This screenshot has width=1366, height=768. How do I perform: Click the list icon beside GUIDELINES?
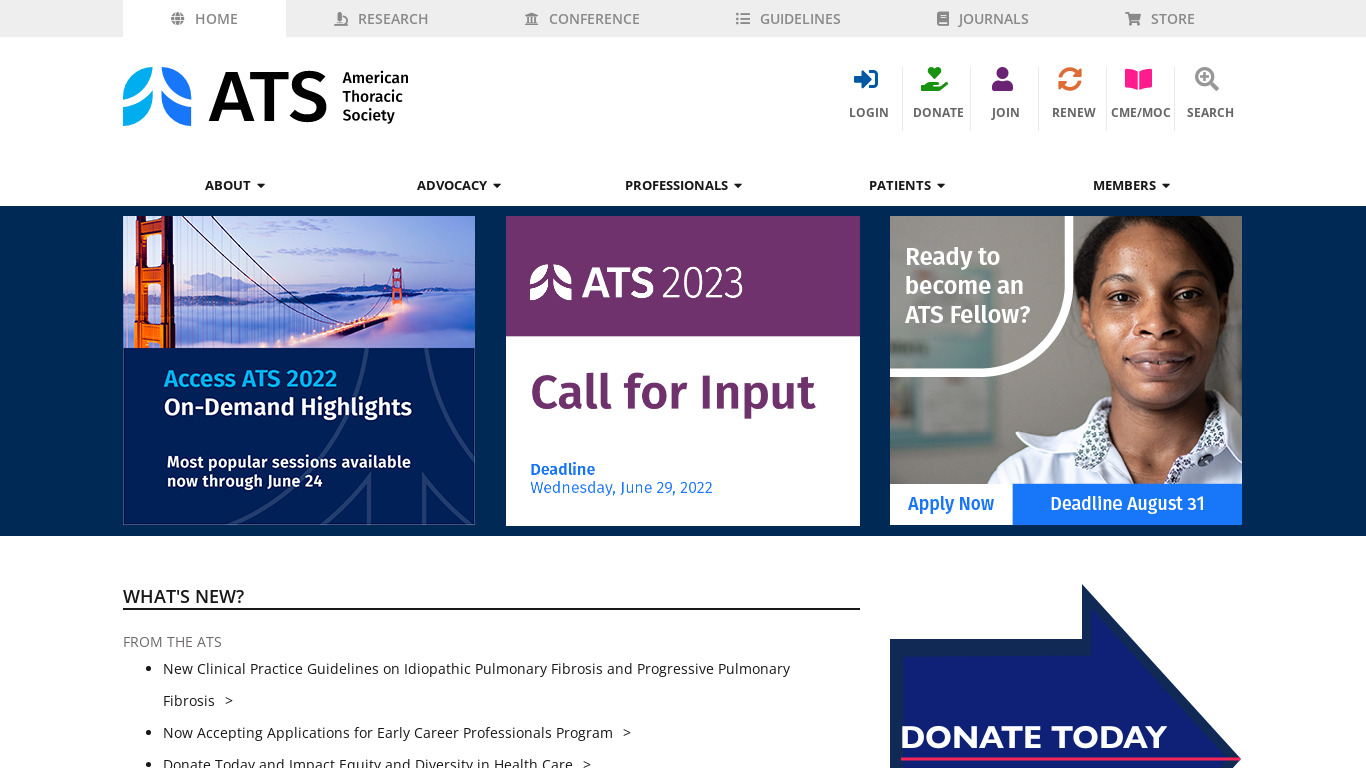(743, 19)
